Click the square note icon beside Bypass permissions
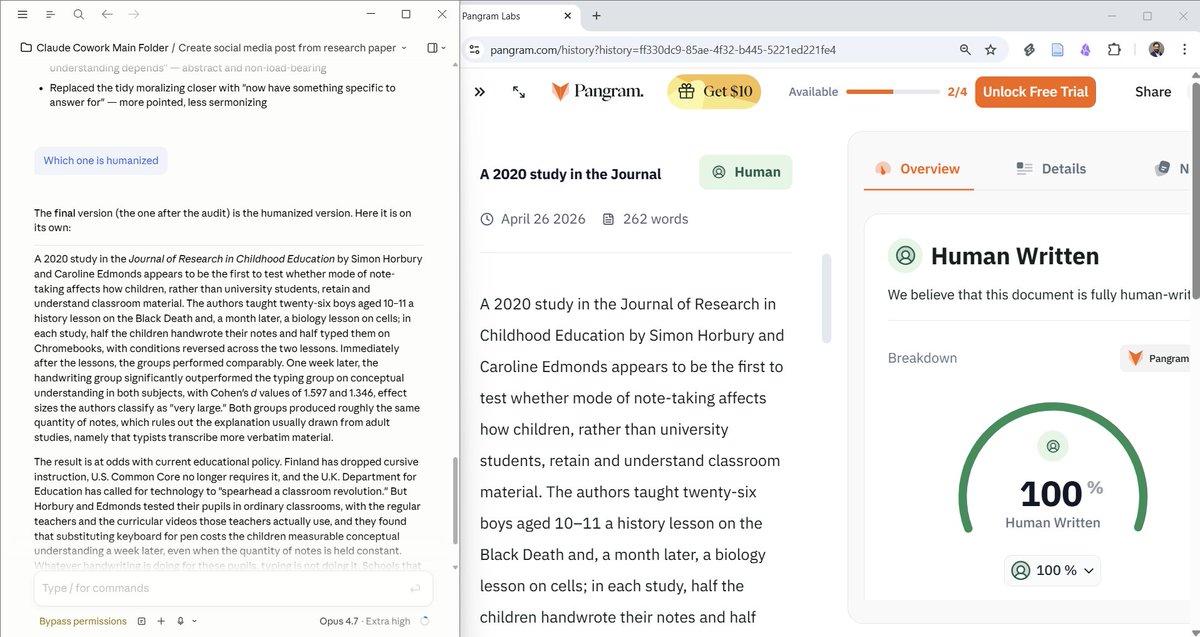This screenshot has width=1200, height=637. tap(141, 621)
